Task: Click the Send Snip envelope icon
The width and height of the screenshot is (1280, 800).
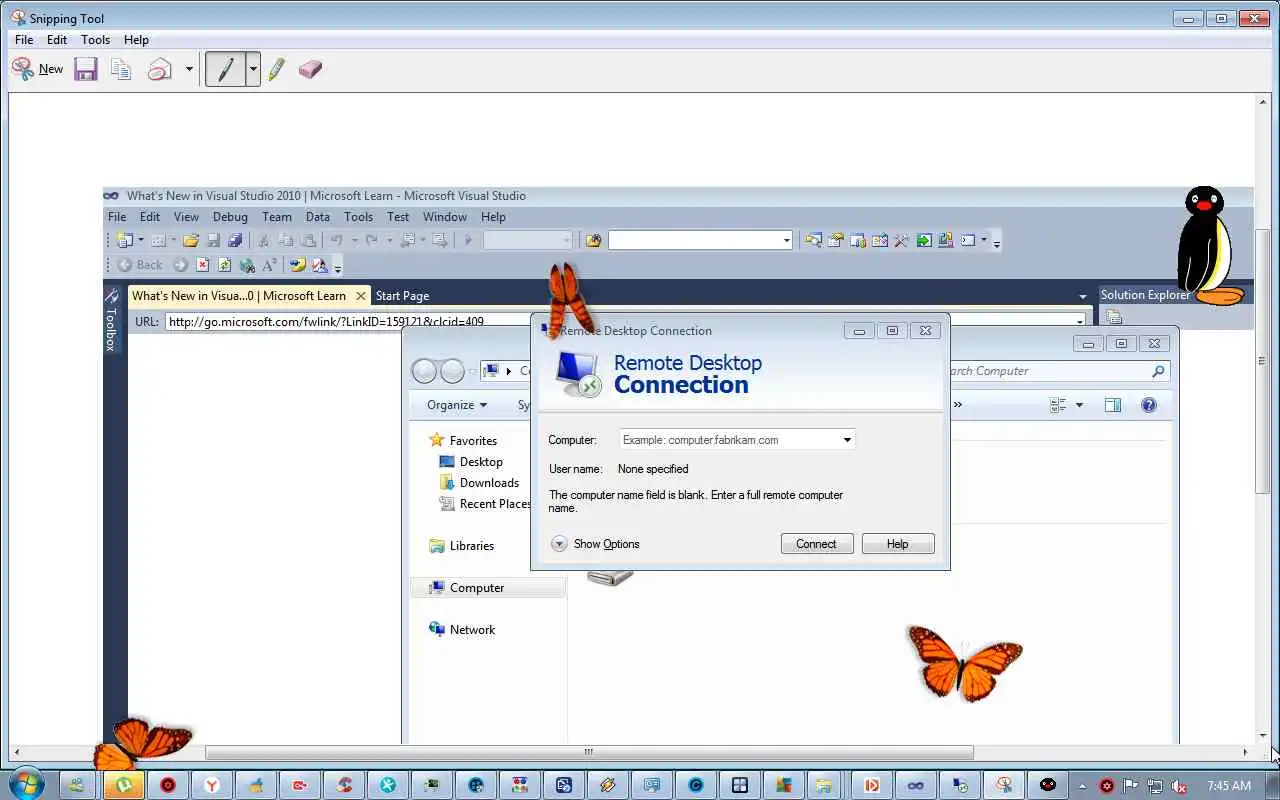Action: [160, 69]
